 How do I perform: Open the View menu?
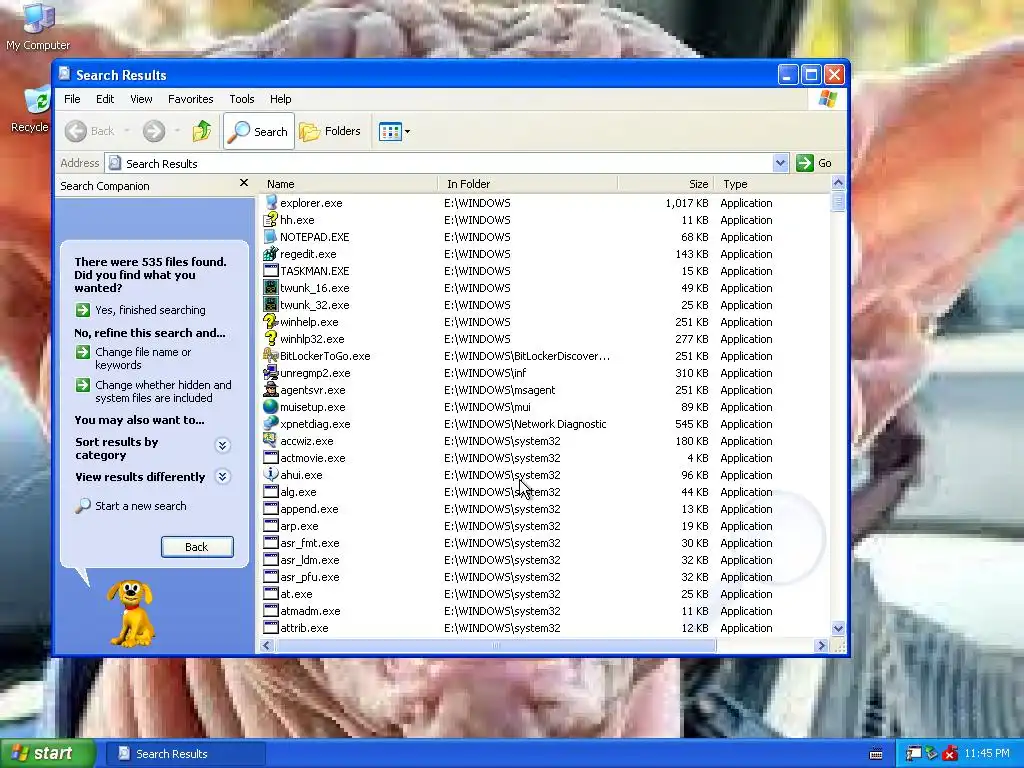click(141, 99)
